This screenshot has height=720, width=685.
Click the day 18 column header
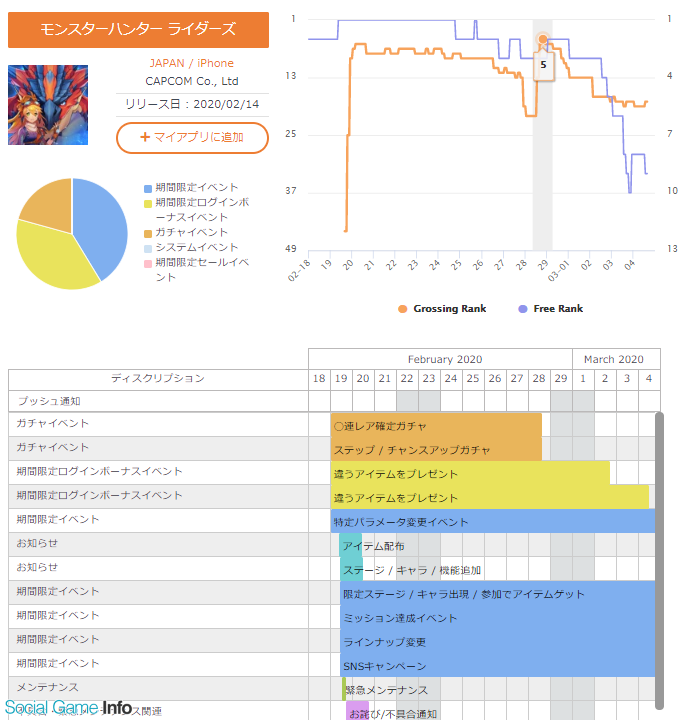[x=319, y=379]
